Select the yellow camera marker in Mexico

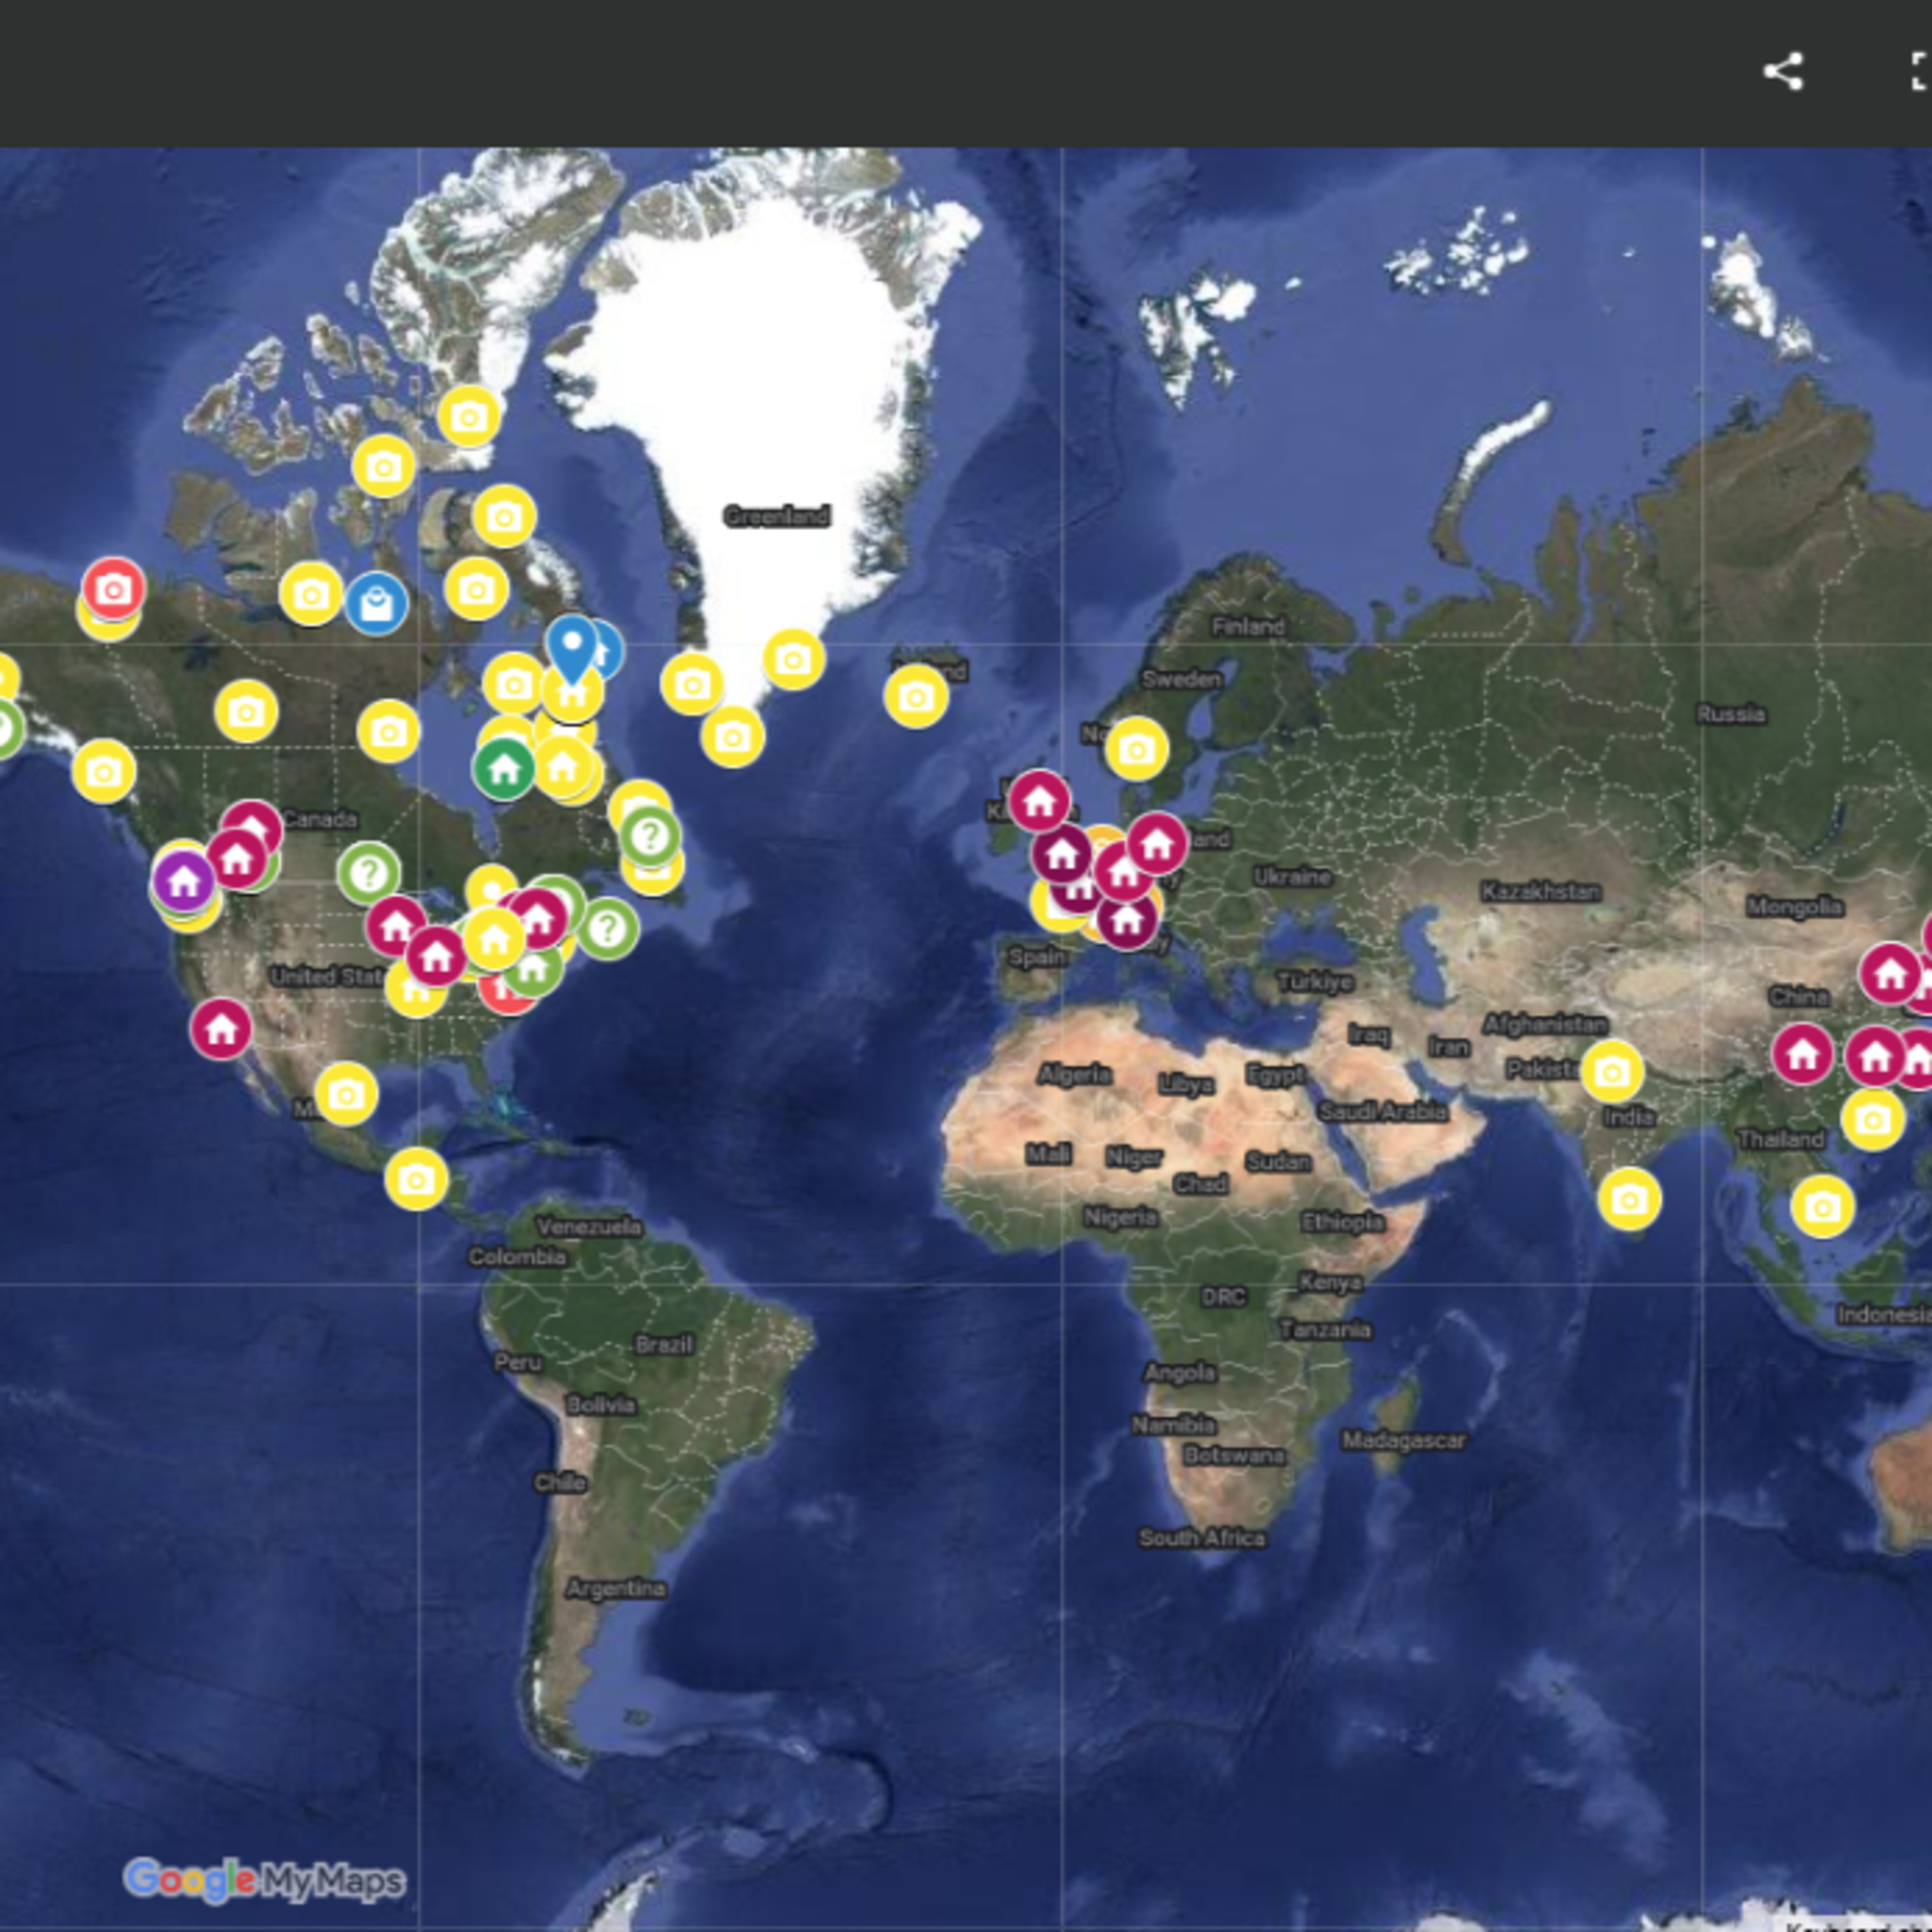(346, 1094)
